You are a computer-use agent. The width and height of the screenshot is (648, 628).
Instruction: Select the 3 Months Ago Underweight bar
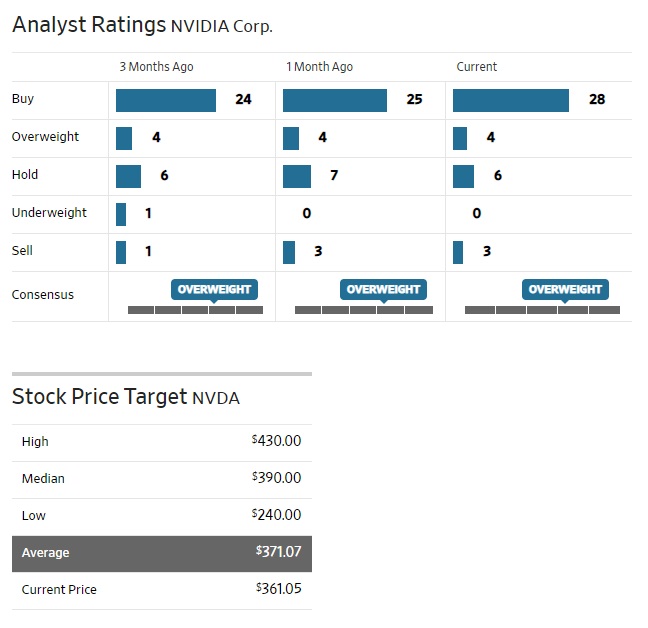(121, 214)
